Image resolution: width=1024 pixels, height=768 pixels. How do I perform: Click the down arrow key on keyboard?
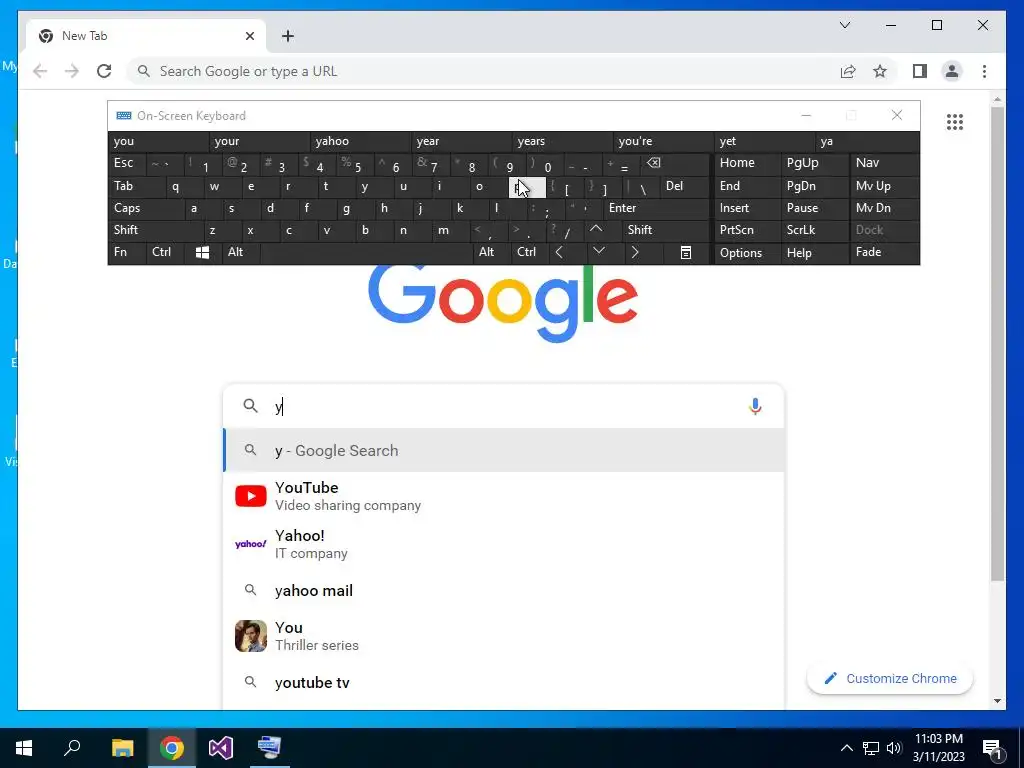pyautogui.click(x=598, y=251)
